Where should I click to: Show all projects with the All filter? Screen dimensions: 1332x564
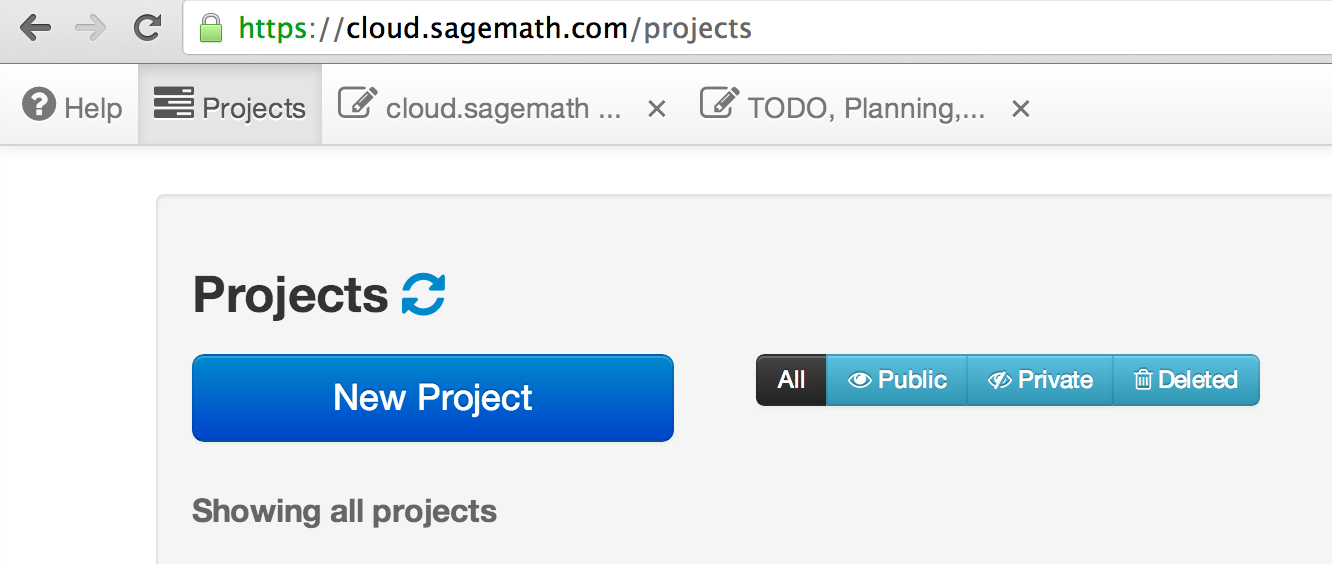coord(791,380)
